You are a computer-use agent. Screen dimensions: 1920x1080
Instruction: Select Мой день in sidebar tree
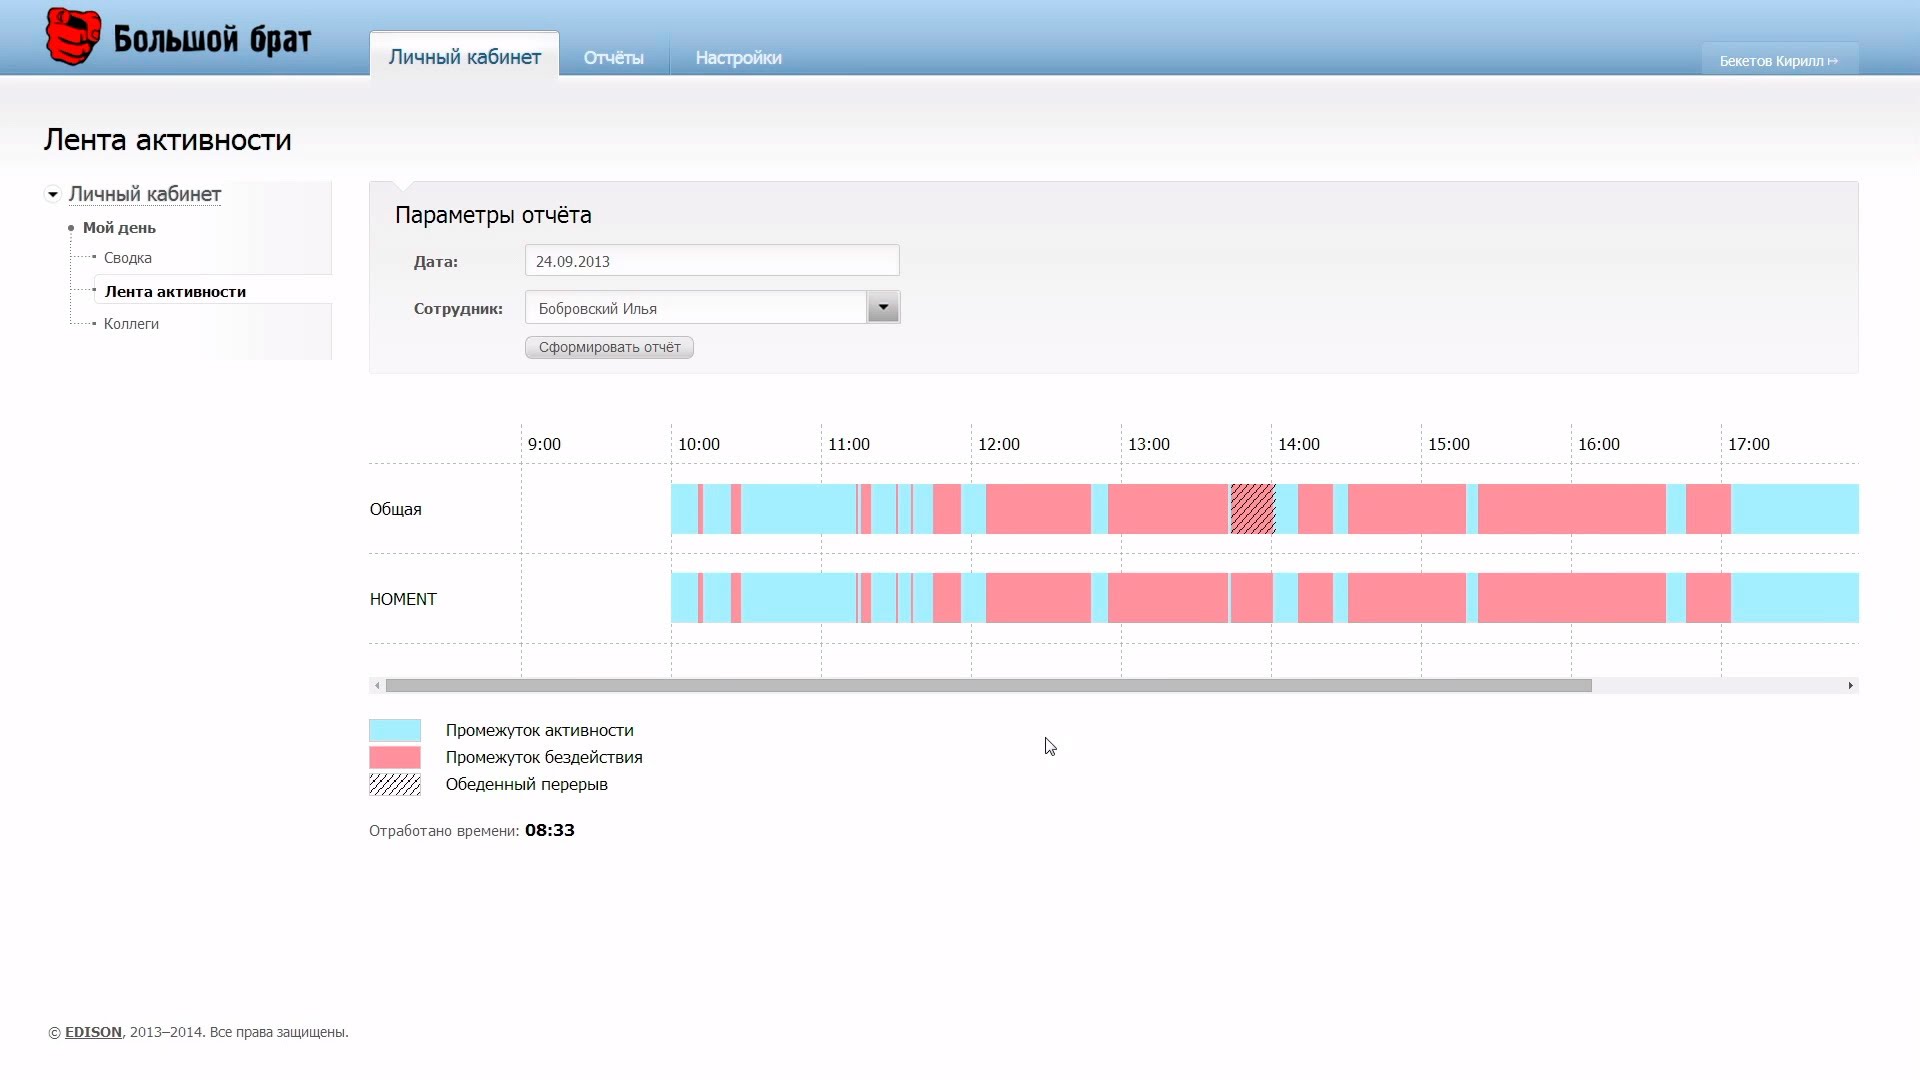(119, 228)
